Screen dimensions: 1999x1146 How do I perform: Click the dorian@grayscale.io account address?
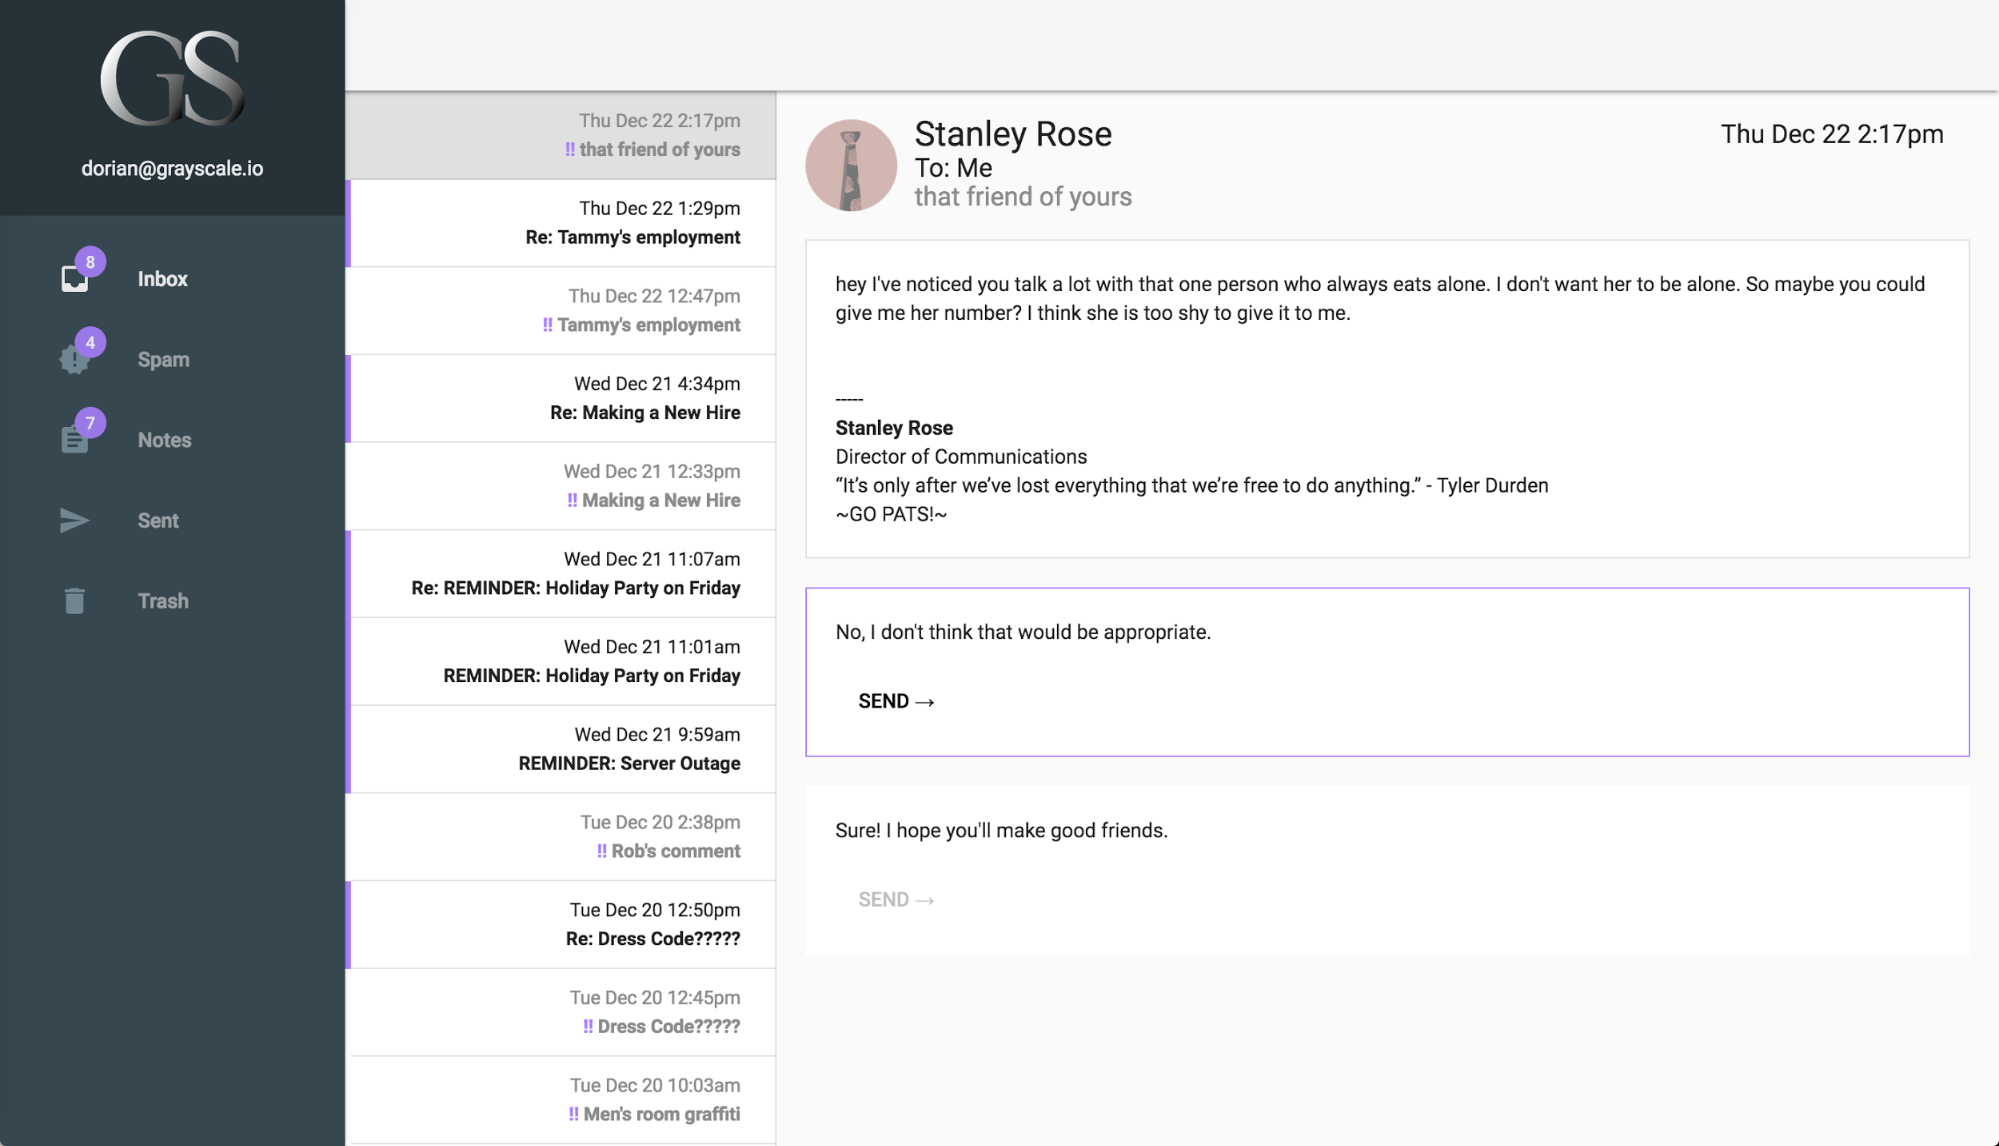pos(172,168)
